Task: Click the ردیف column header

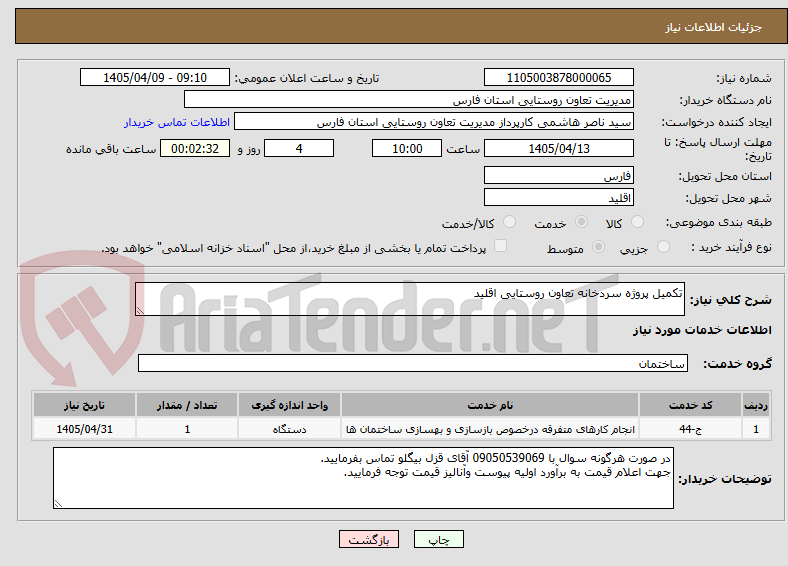Action: coord(756,405)
